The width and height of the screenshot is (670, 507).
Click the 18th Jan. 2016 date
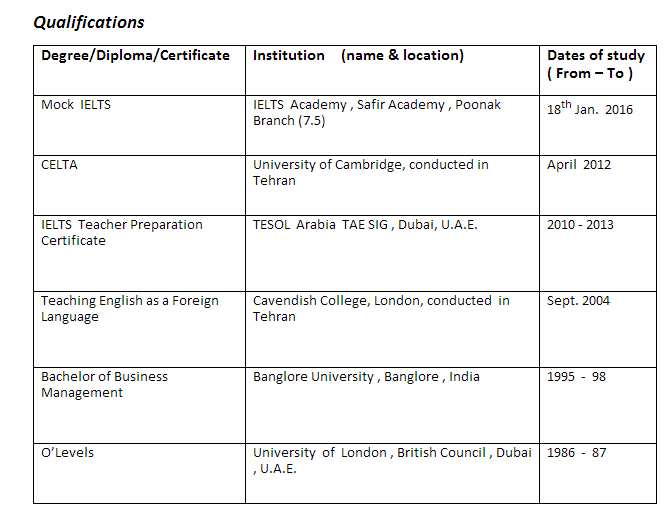[589, 109]
